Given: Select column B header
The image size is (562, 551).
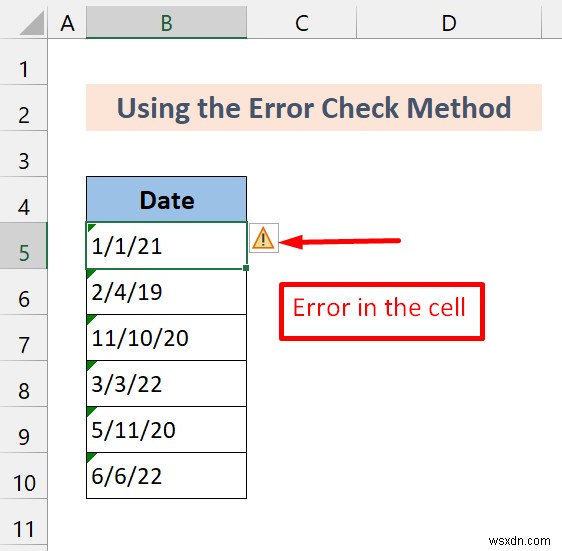Looking at the screenshot, I should [x=166, y=23].
